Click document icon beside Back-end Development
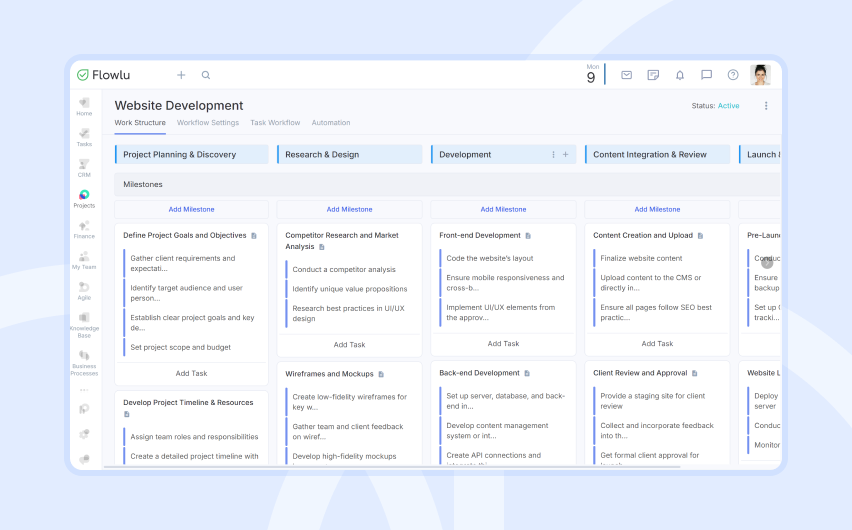The image size is (852, 530). pos(527,373)
